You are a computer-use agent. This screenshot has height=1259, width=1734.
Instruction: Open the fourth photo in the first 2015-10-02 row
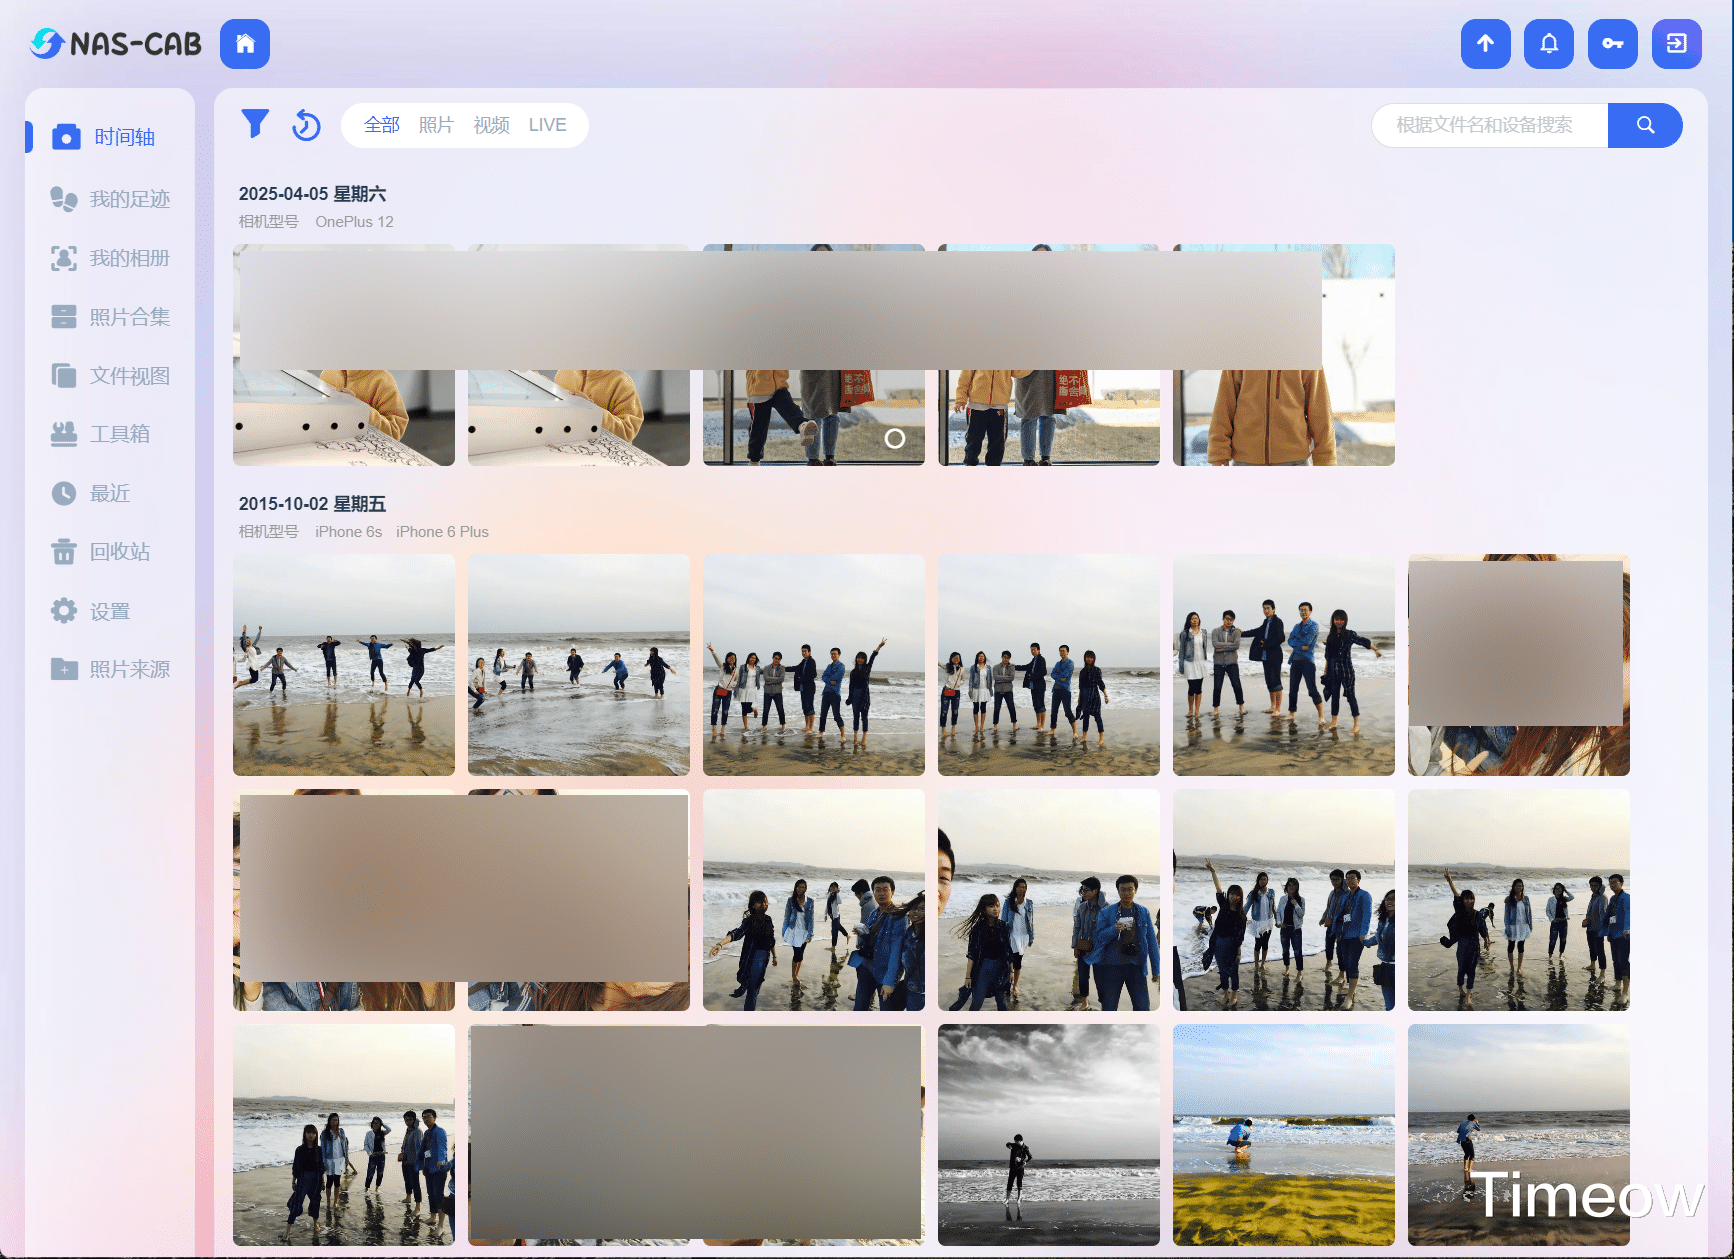pyautogui.click(x=1049, y=665)
